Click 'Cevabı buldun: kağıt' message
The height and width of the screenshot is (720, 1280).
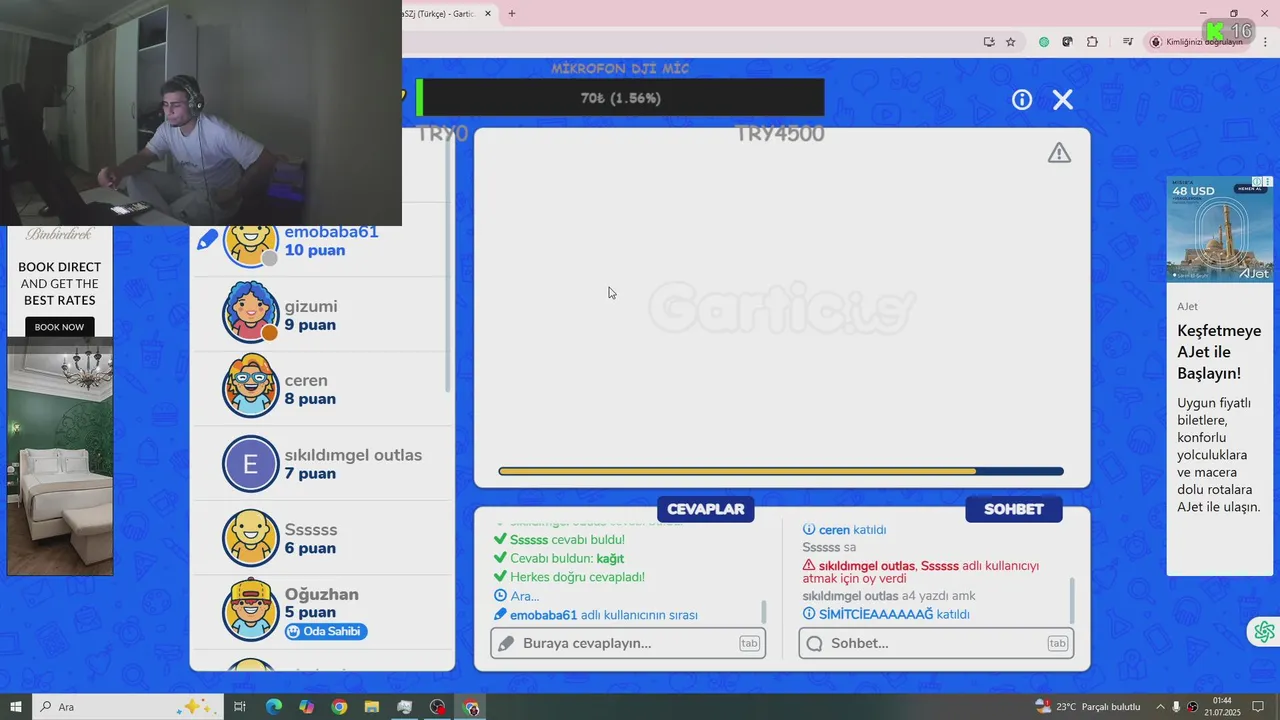point(559,558)
